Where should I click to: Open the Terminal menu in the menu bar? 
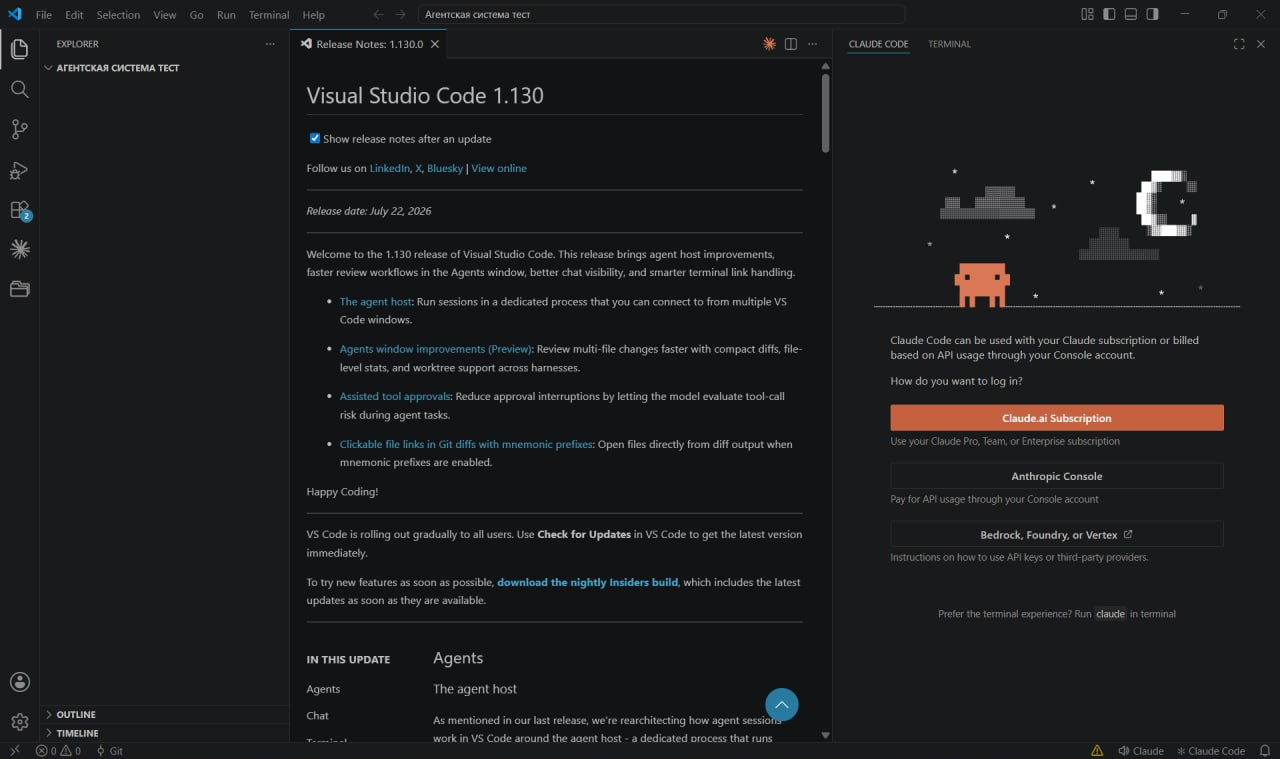[x=269, y=15]
